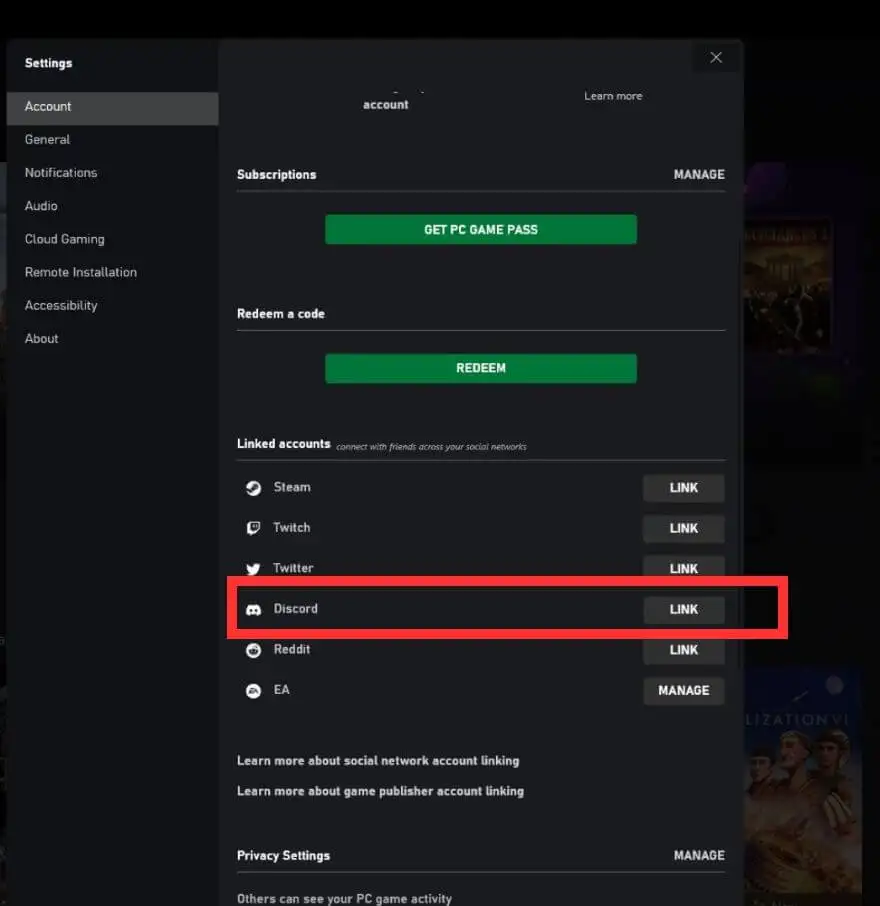
Task: Open the General settings section
Action: (113, 140)
